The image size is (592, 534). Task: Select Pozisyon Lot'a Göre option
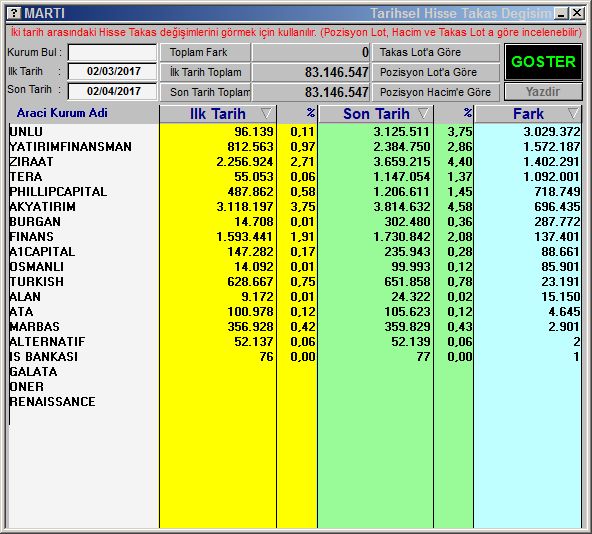pyautogui.click(x=436, y=72)
